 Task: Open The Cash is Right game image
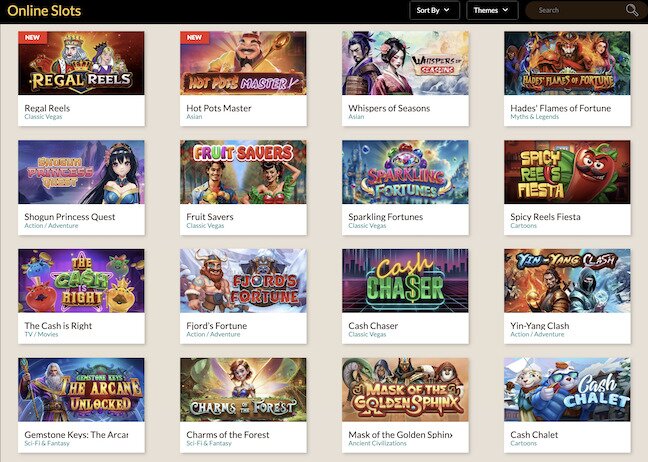(x=81, y=281)
